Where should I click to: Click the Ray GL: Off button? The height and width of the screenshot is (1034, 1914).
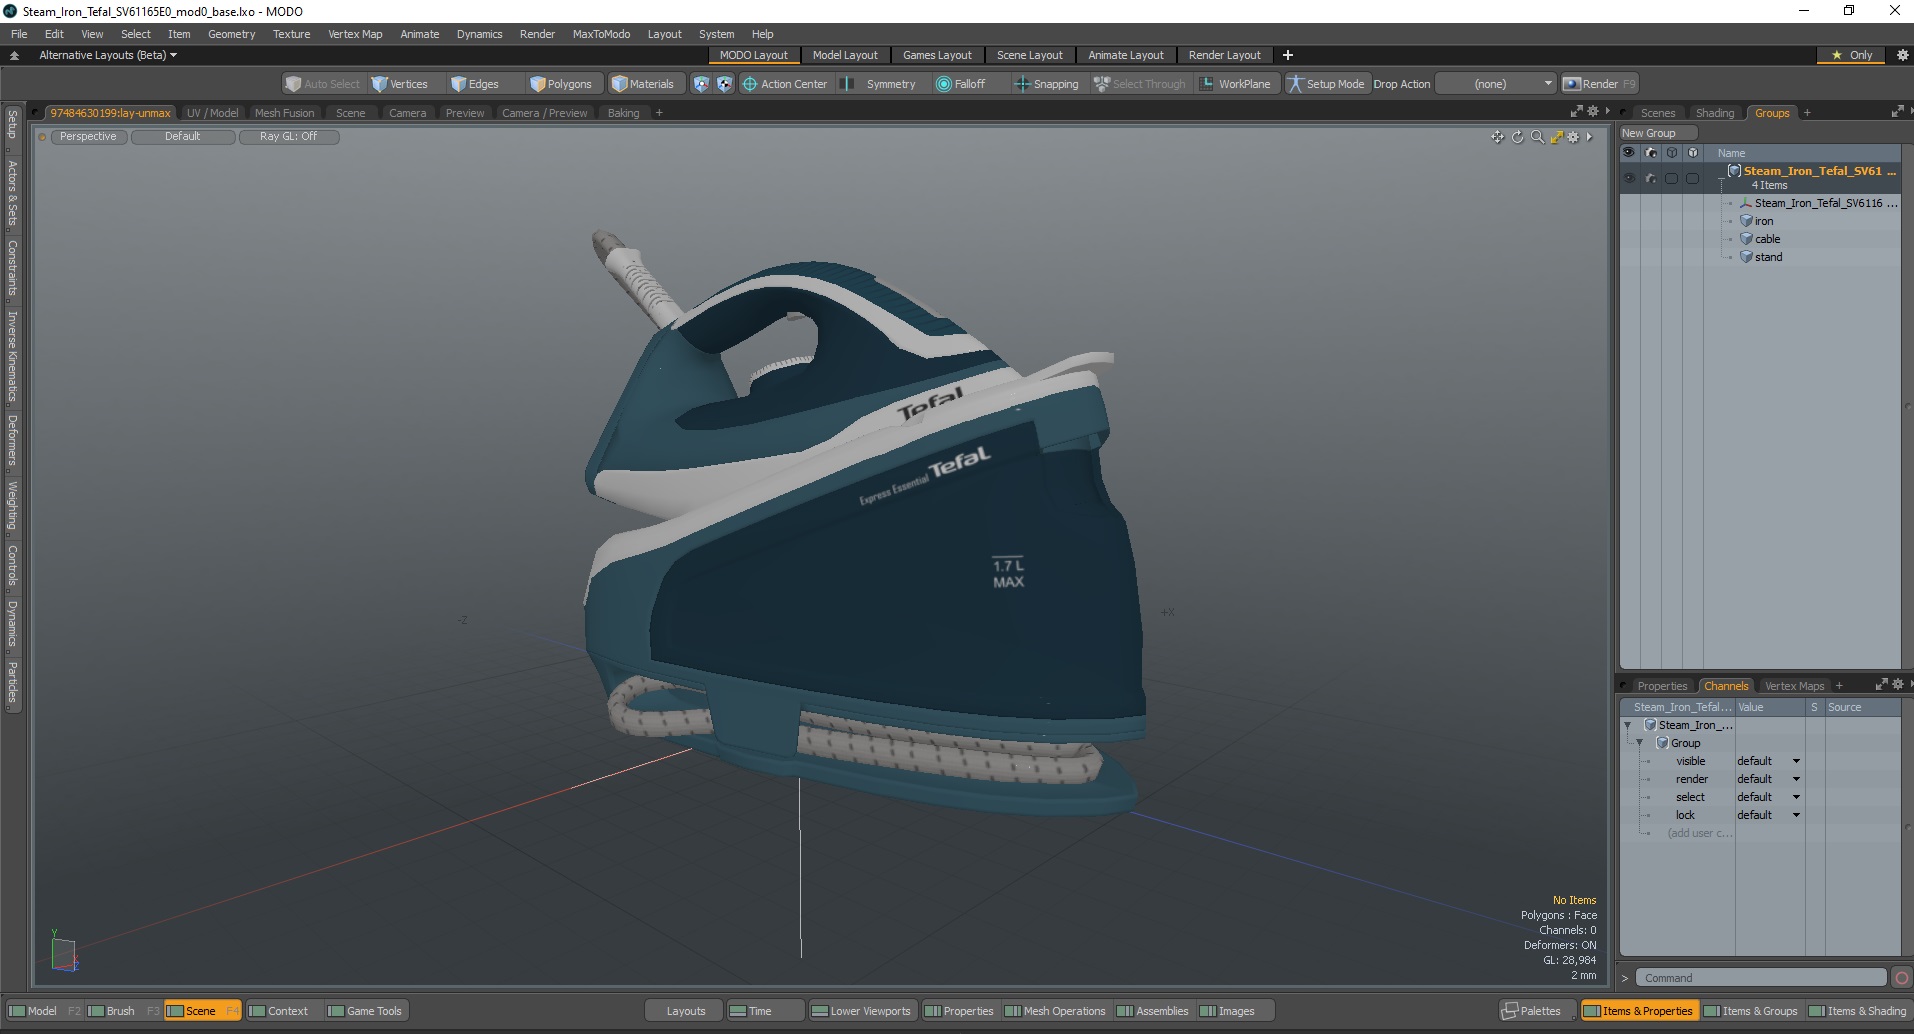tap(289, 136)
